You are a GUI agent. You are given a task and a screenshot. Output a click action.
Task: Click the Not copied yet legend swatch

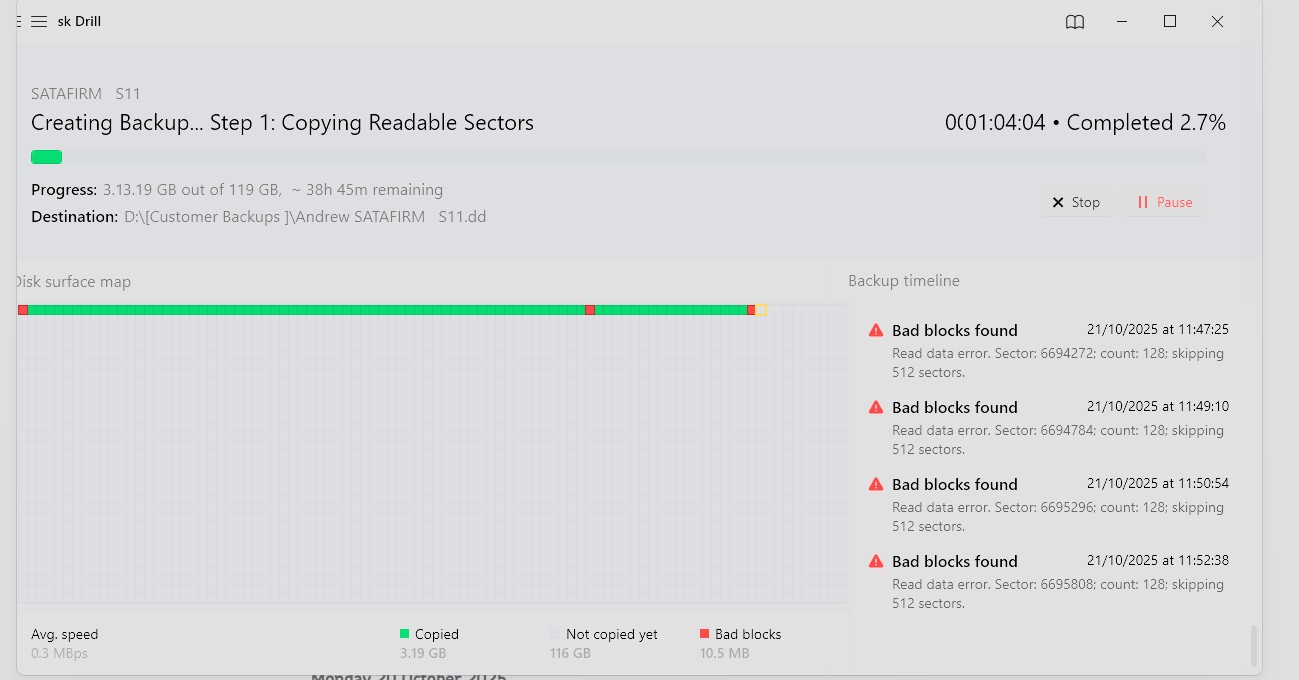pyautogui.click(x=555, y=634)
